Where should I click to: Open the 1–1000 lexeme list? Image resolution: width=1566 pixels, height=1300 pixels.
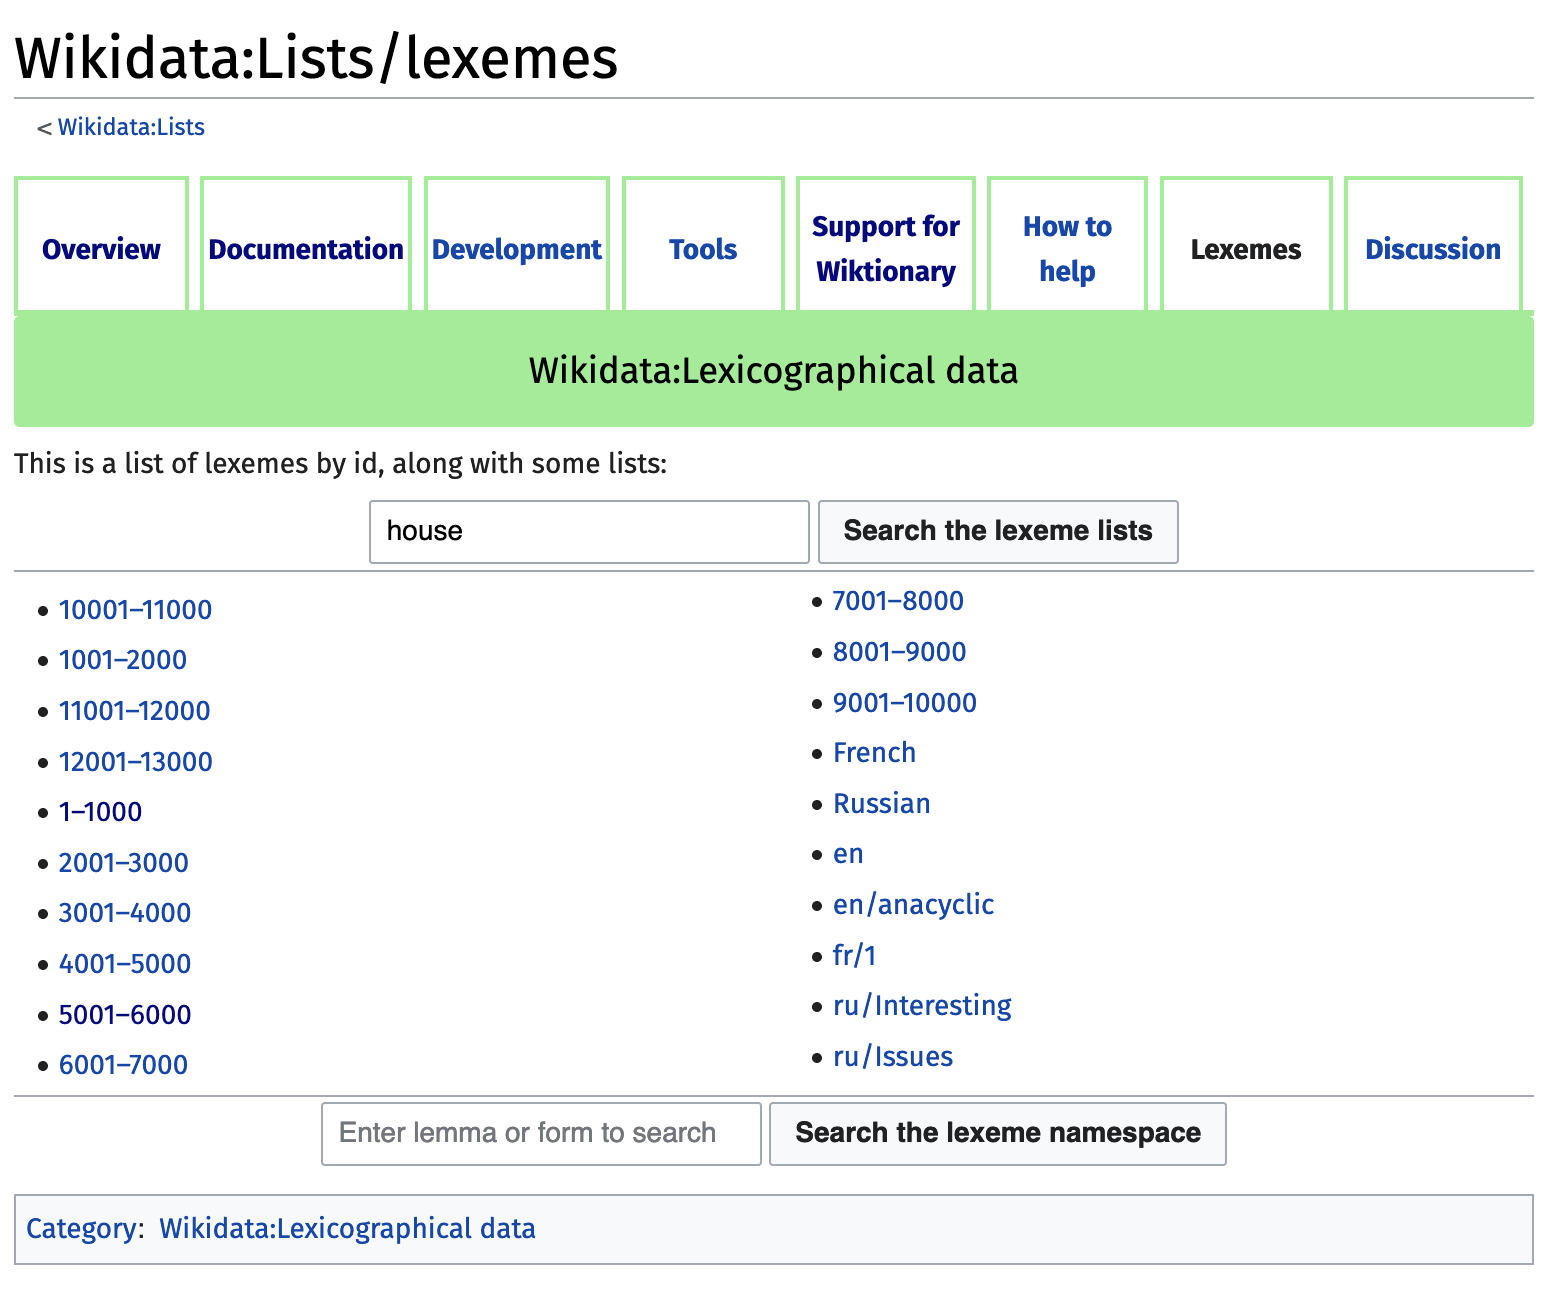point(100,812)
